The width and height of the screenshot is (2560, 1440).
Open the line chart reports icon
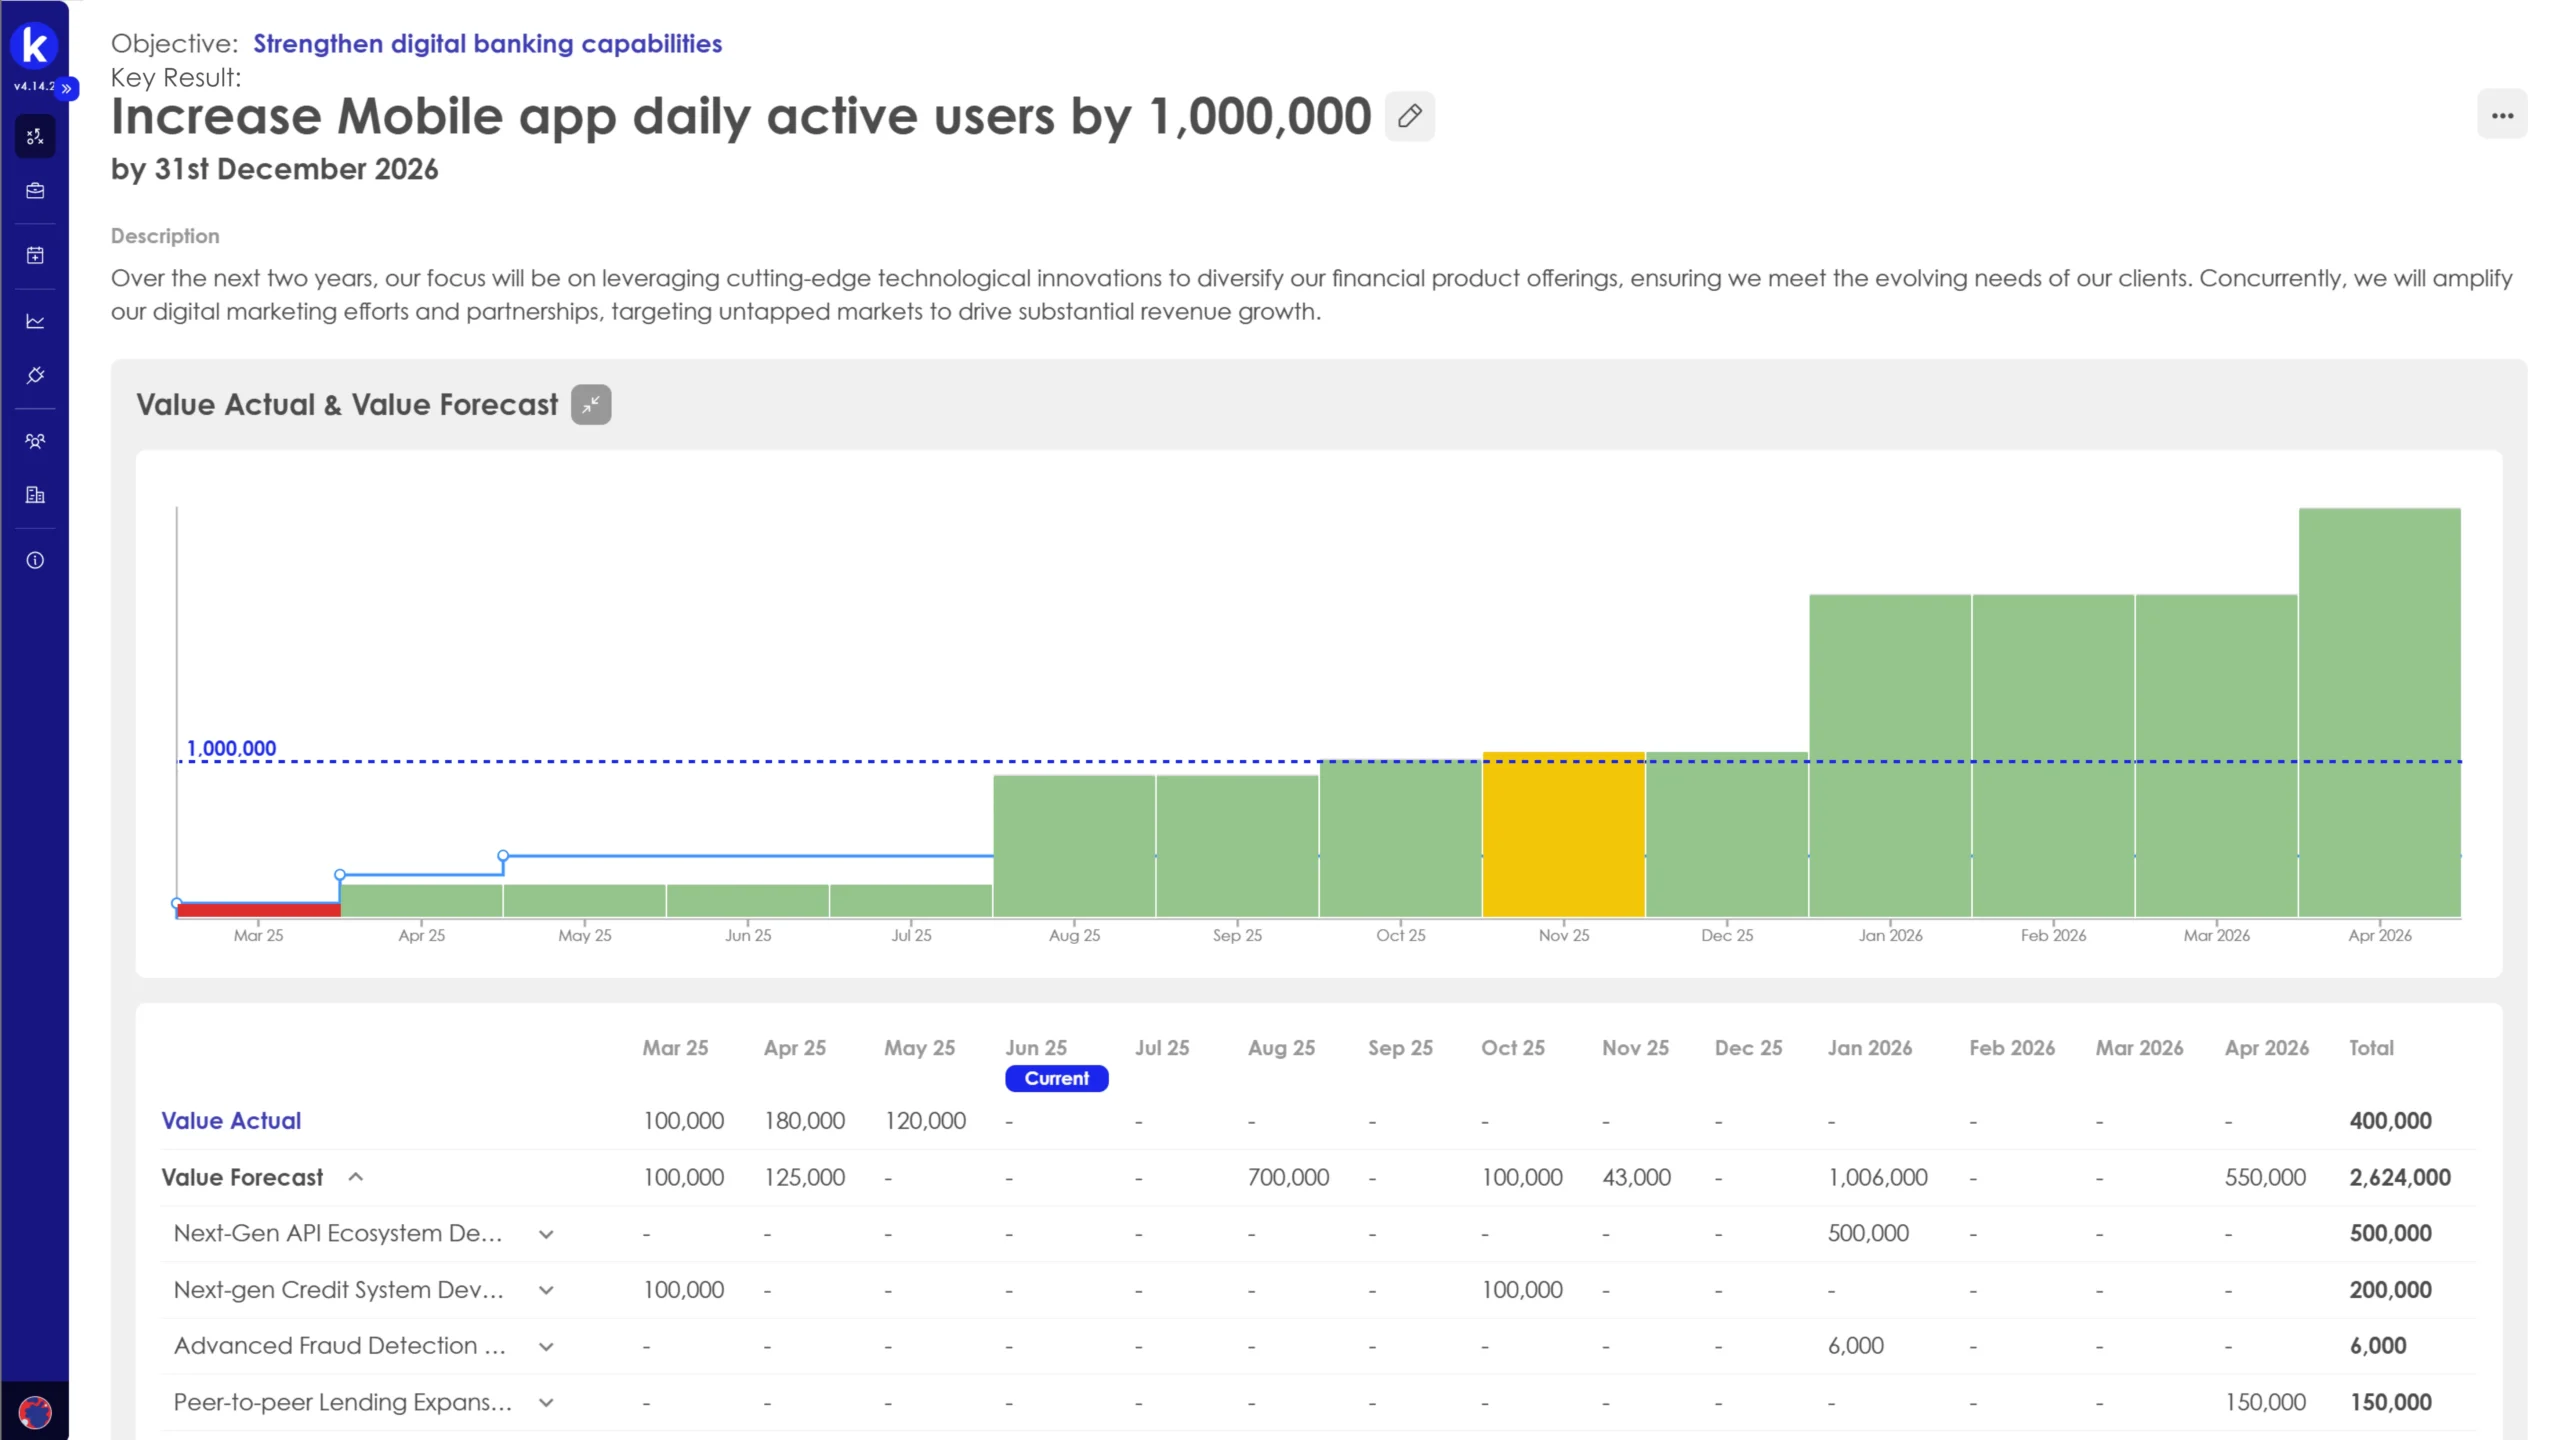[x=35, y=321]
